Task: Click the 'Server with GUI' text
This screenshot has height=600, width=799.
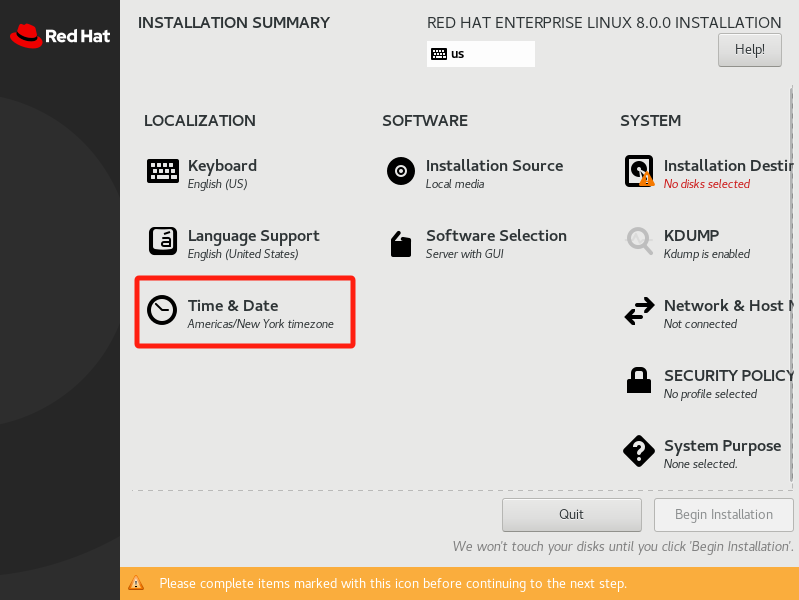Action: point(464,254)
